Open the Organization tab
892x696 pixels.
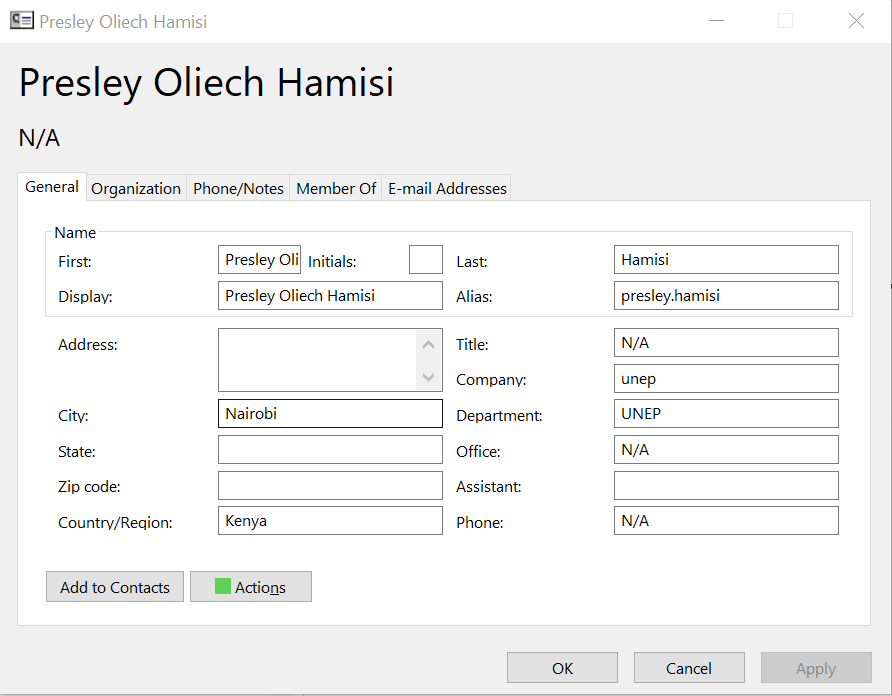[136, 188]
